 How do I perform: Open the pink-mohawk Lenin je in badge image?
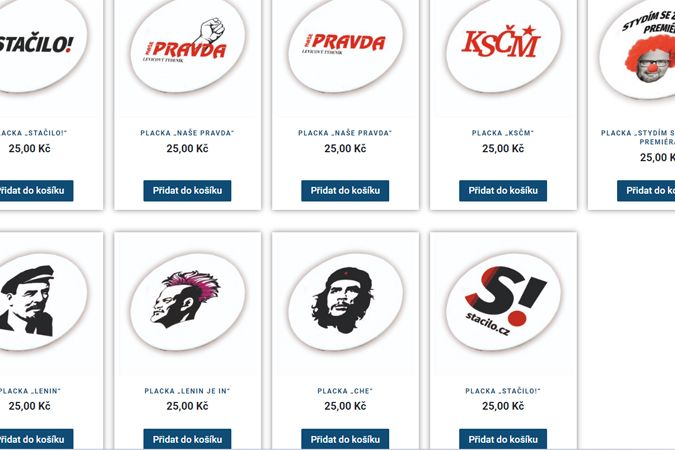(187, 302)
